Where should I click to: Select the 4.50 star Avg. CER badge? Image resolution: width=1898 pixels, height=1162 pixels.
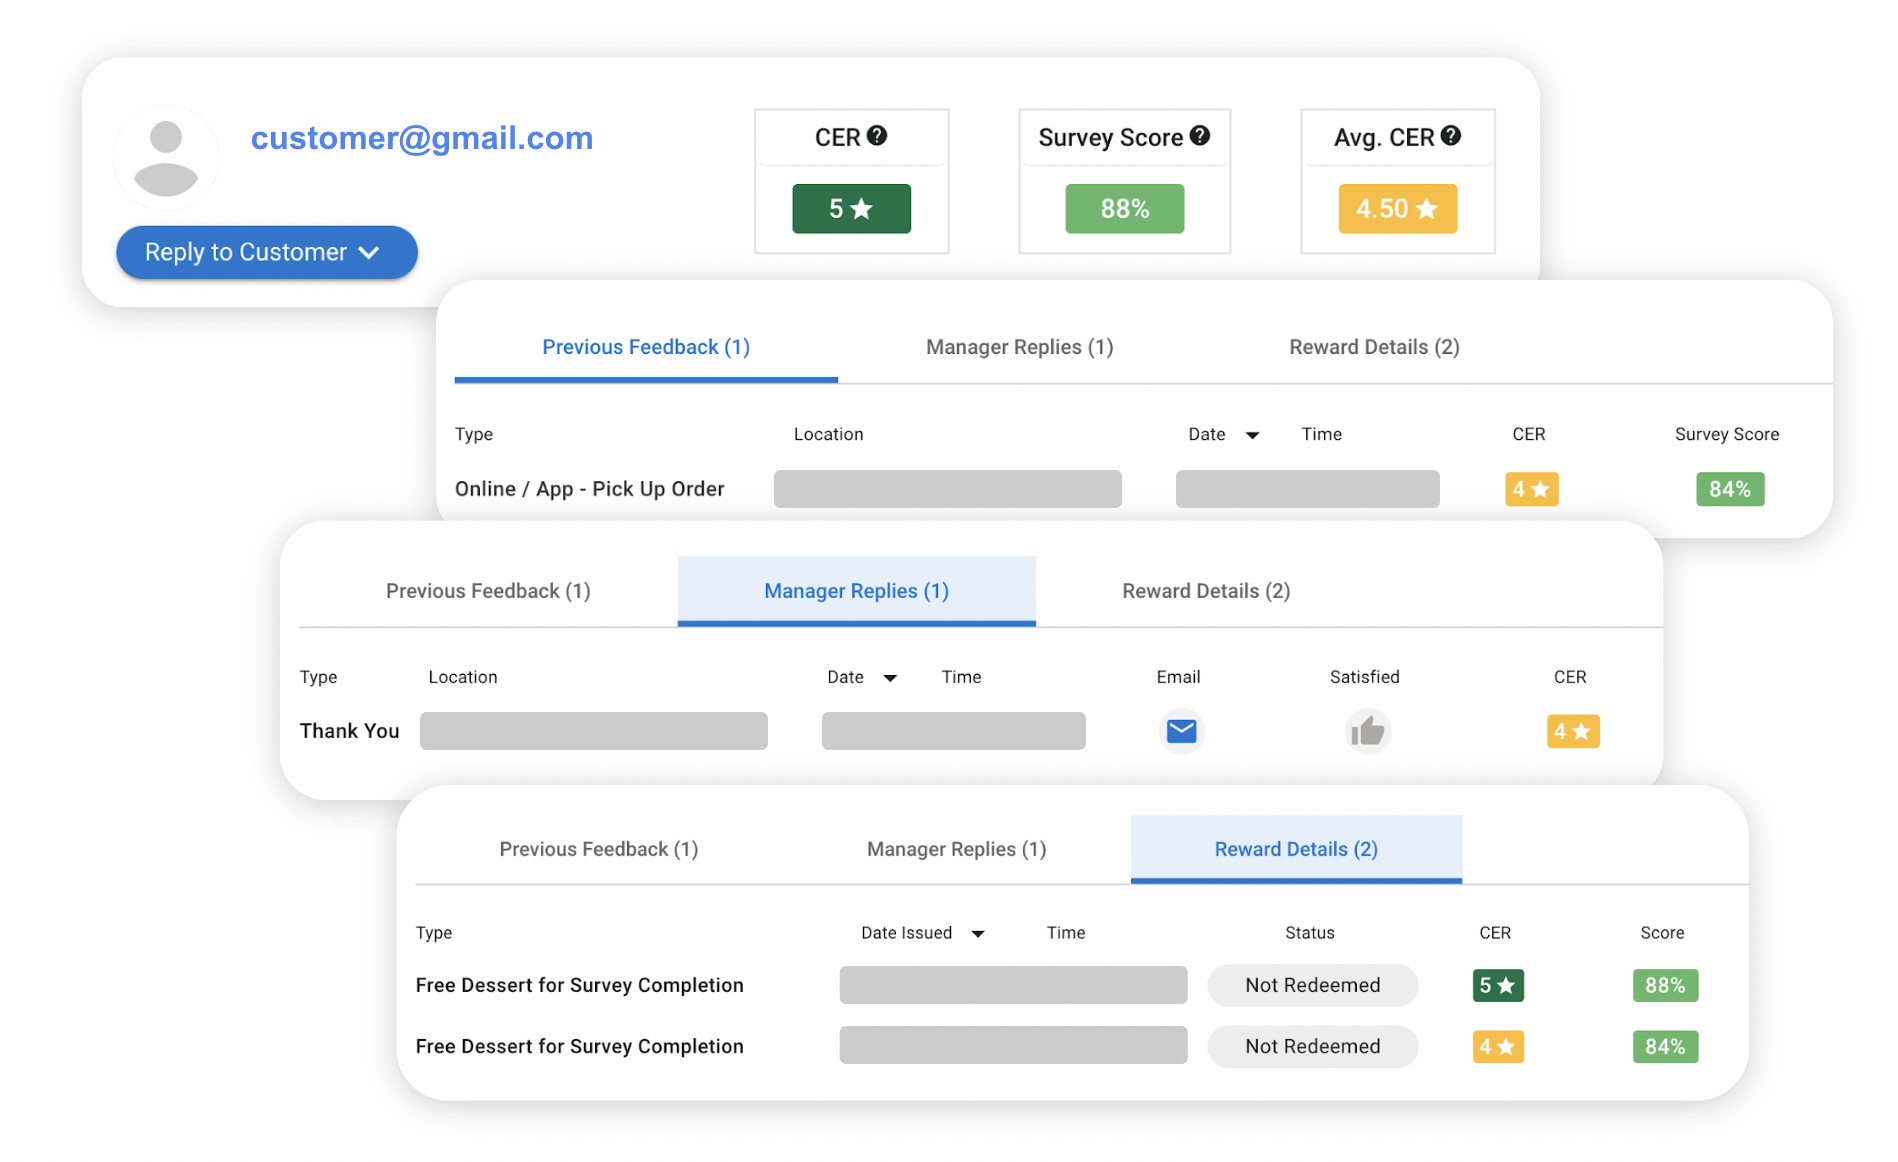(x=1397, y=208)
